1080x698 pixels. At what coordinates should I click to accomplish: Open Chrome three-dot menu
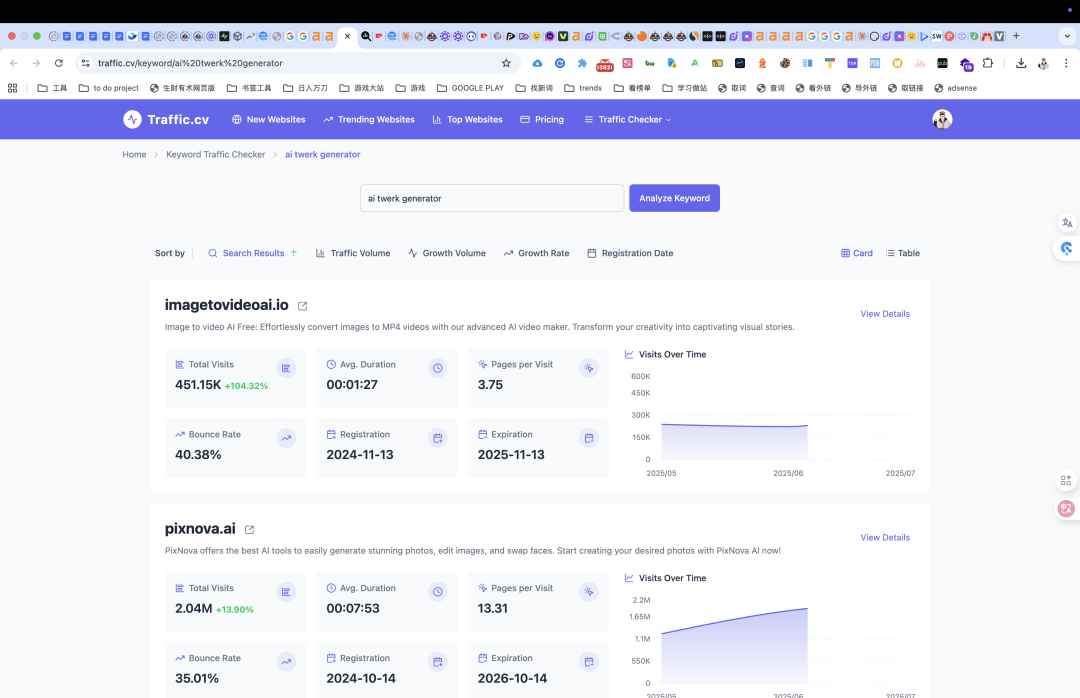[1066, 63]
